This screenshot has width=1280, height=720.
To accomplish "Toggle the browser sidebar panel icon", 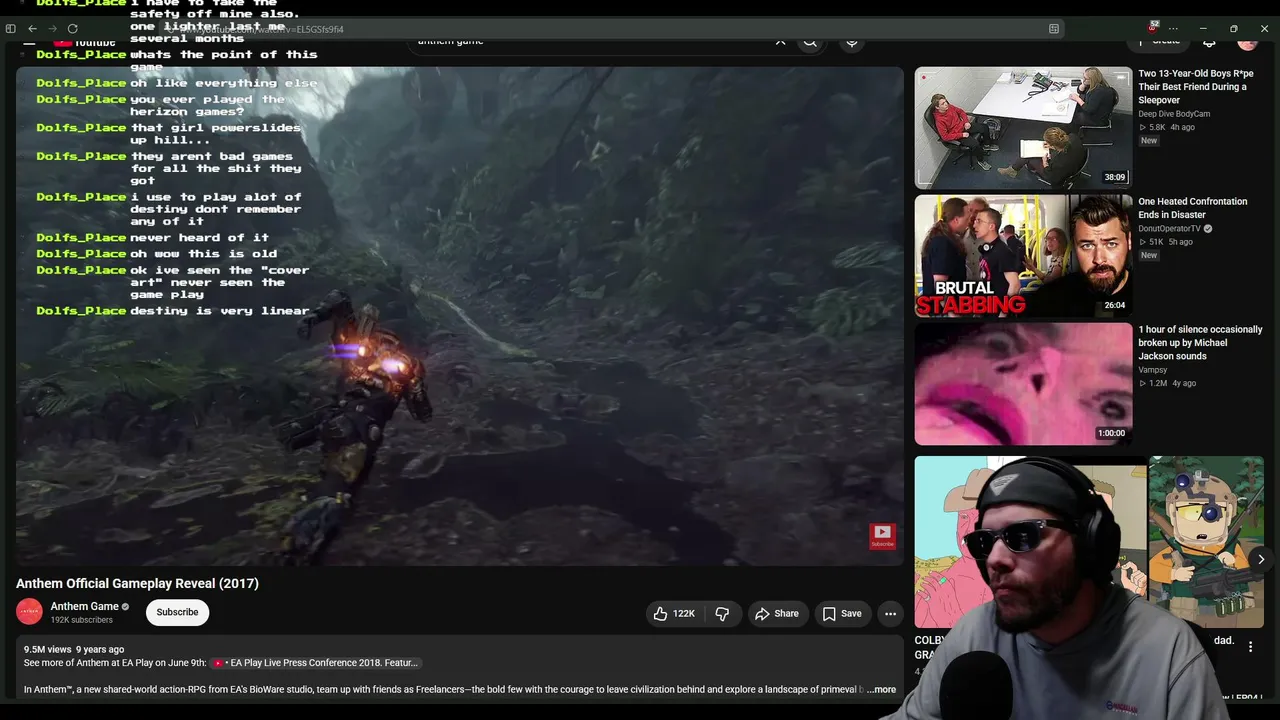I will [x=11, y=29].
